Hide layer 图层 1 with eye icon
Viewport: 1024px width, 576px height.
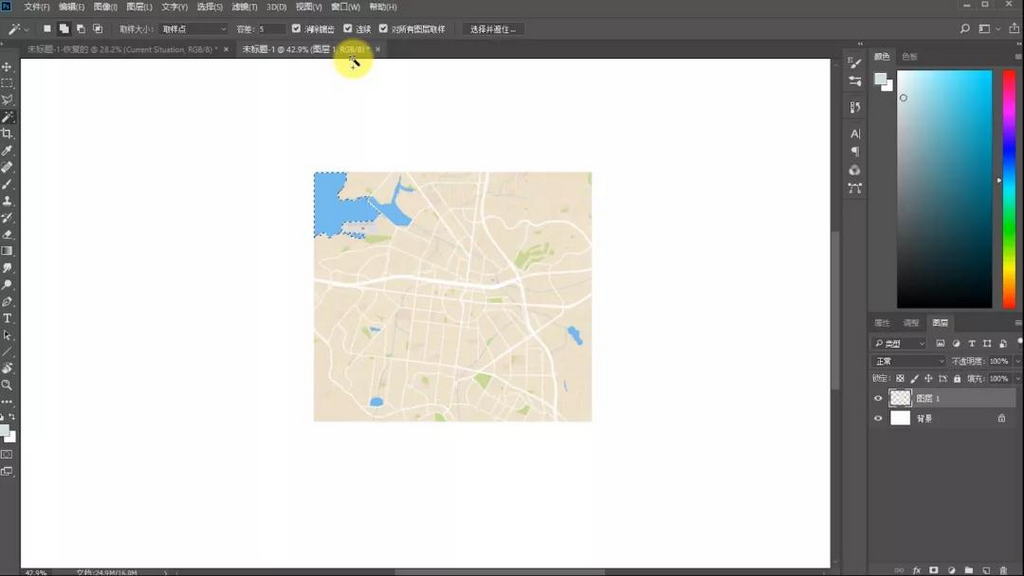(878, 398)
